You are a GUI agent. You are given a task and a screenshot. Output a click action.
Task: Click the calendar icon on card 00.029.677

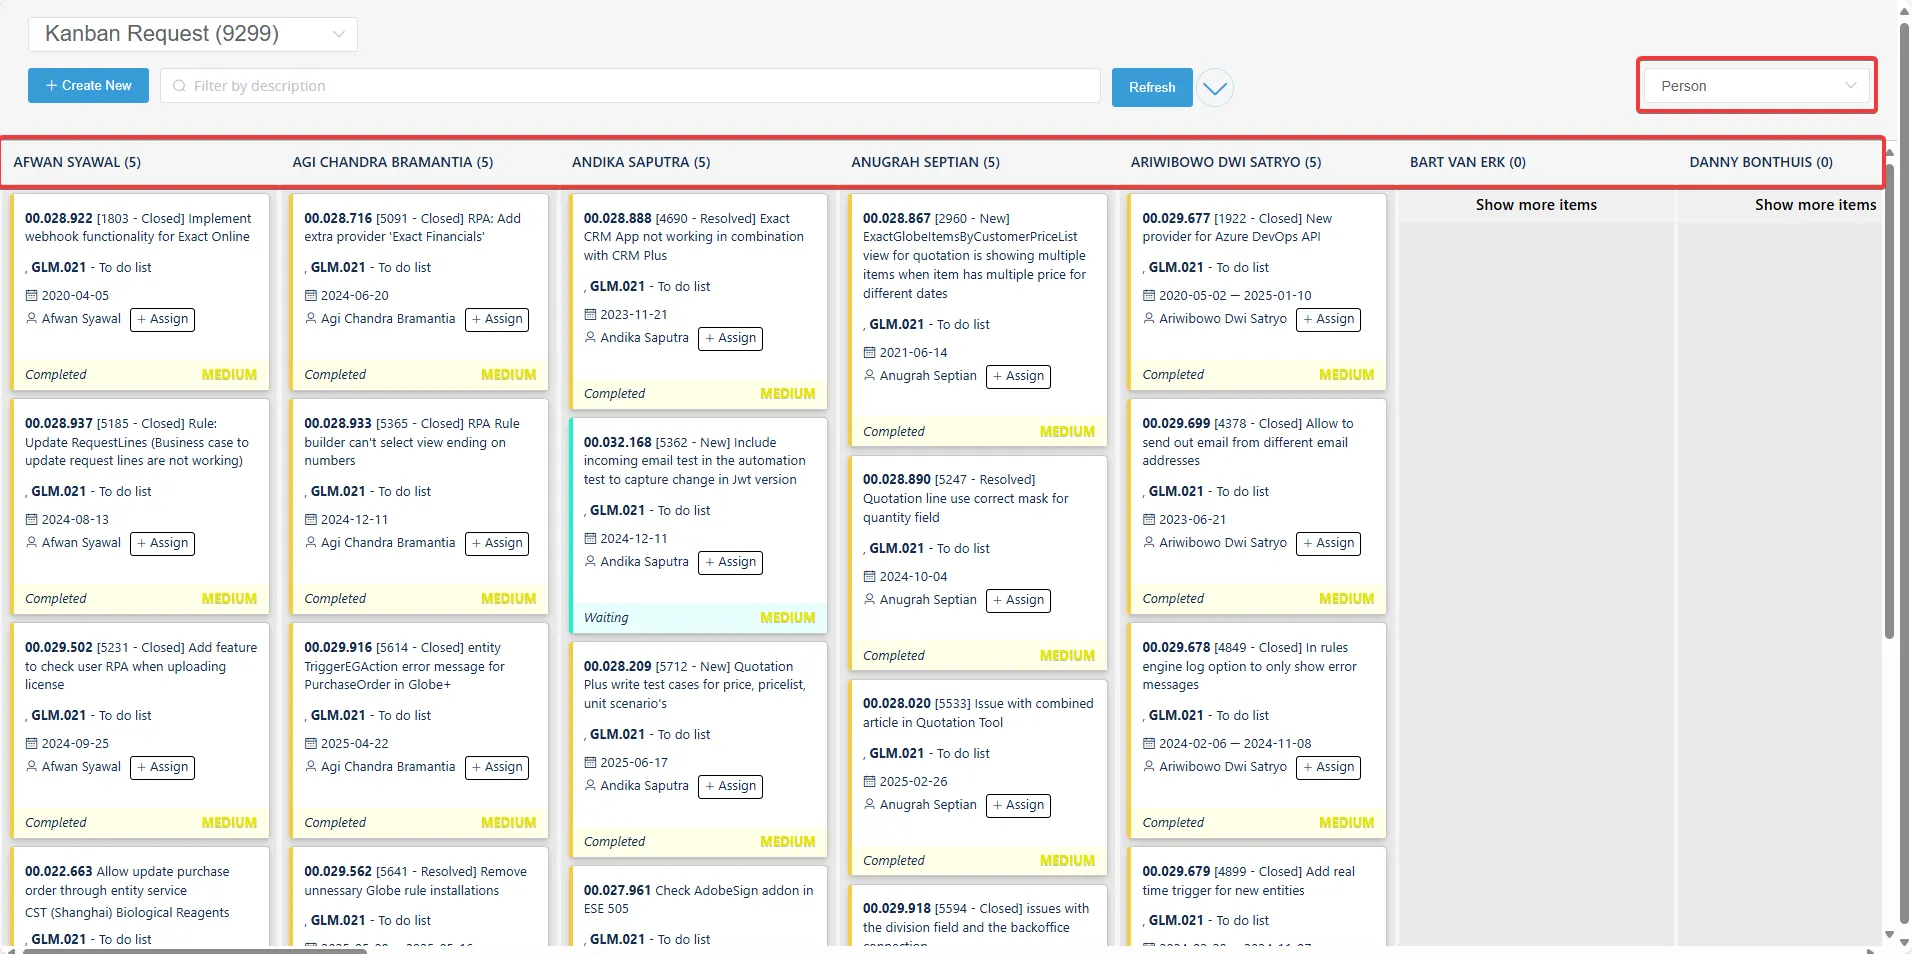tap(1149, 295)
